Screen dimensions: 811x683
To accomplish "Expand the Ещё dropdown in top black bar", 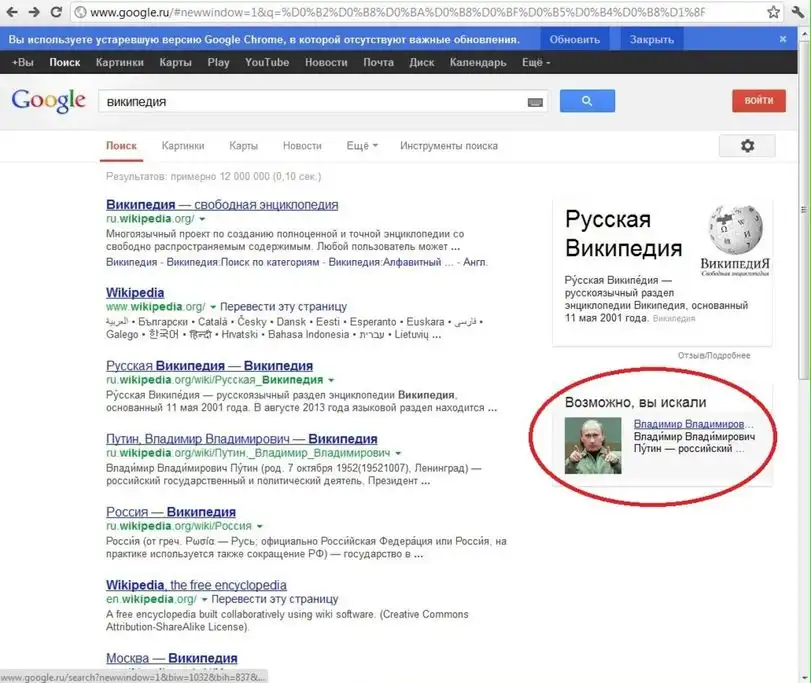I will click(x=535, y=62).
